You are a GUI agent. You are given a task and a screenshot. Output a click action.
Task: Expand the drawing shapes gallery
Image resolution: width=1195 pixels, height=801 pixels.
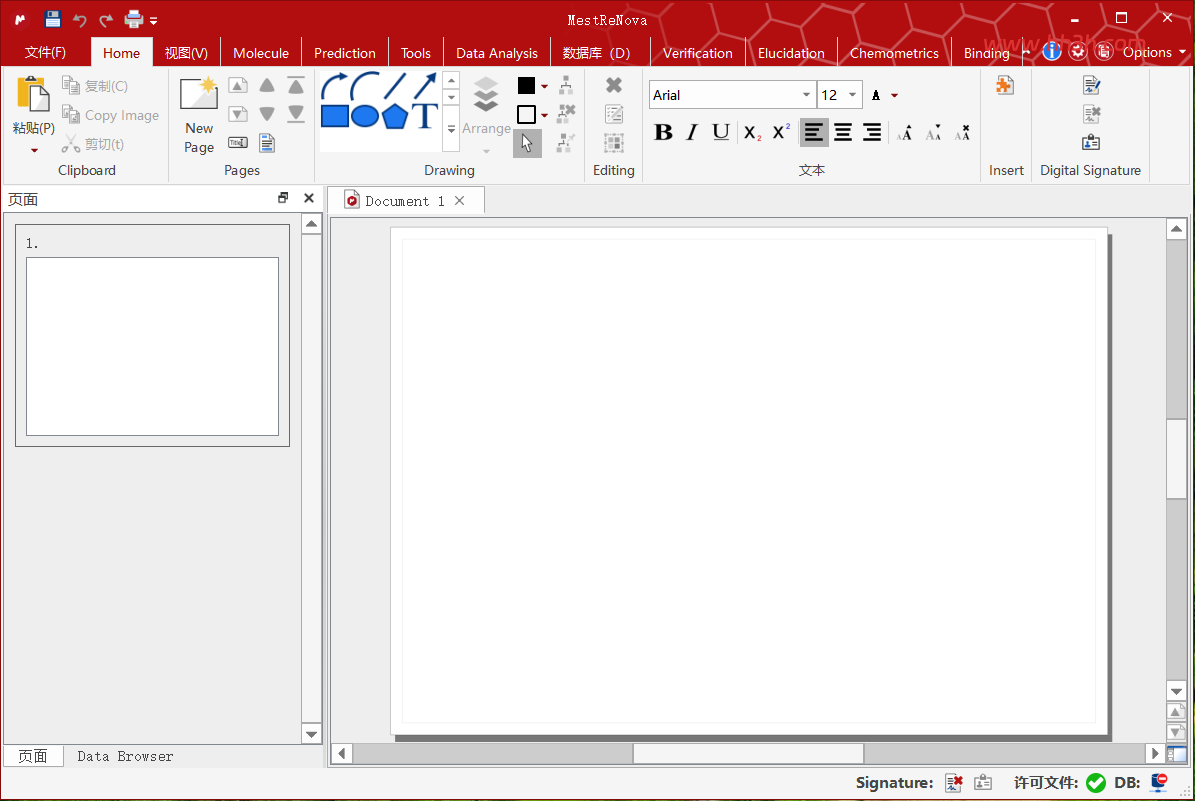(x=451, y=129)
